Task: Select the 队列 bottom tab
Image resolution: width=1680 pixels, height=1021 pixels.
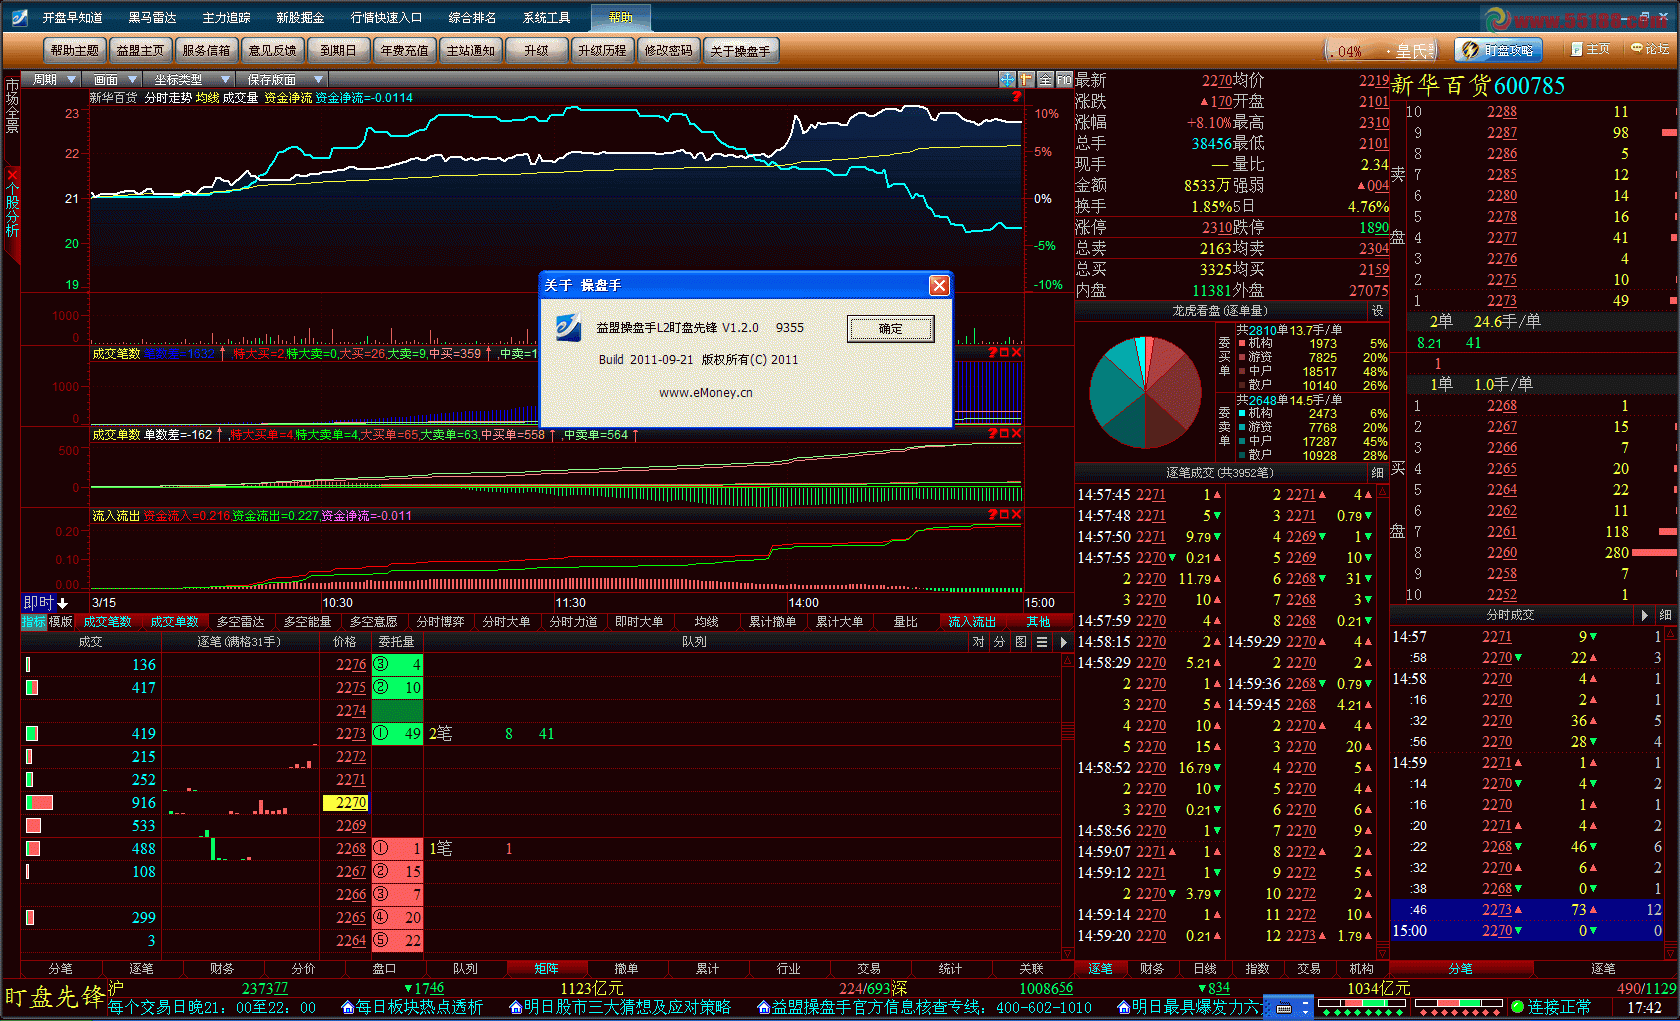Action: pyautogui.click(x=465, y=968)
